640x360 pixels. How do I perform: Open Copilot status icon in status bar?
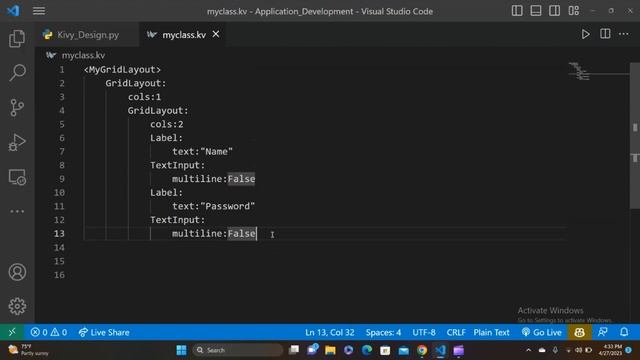click(579, 332)
